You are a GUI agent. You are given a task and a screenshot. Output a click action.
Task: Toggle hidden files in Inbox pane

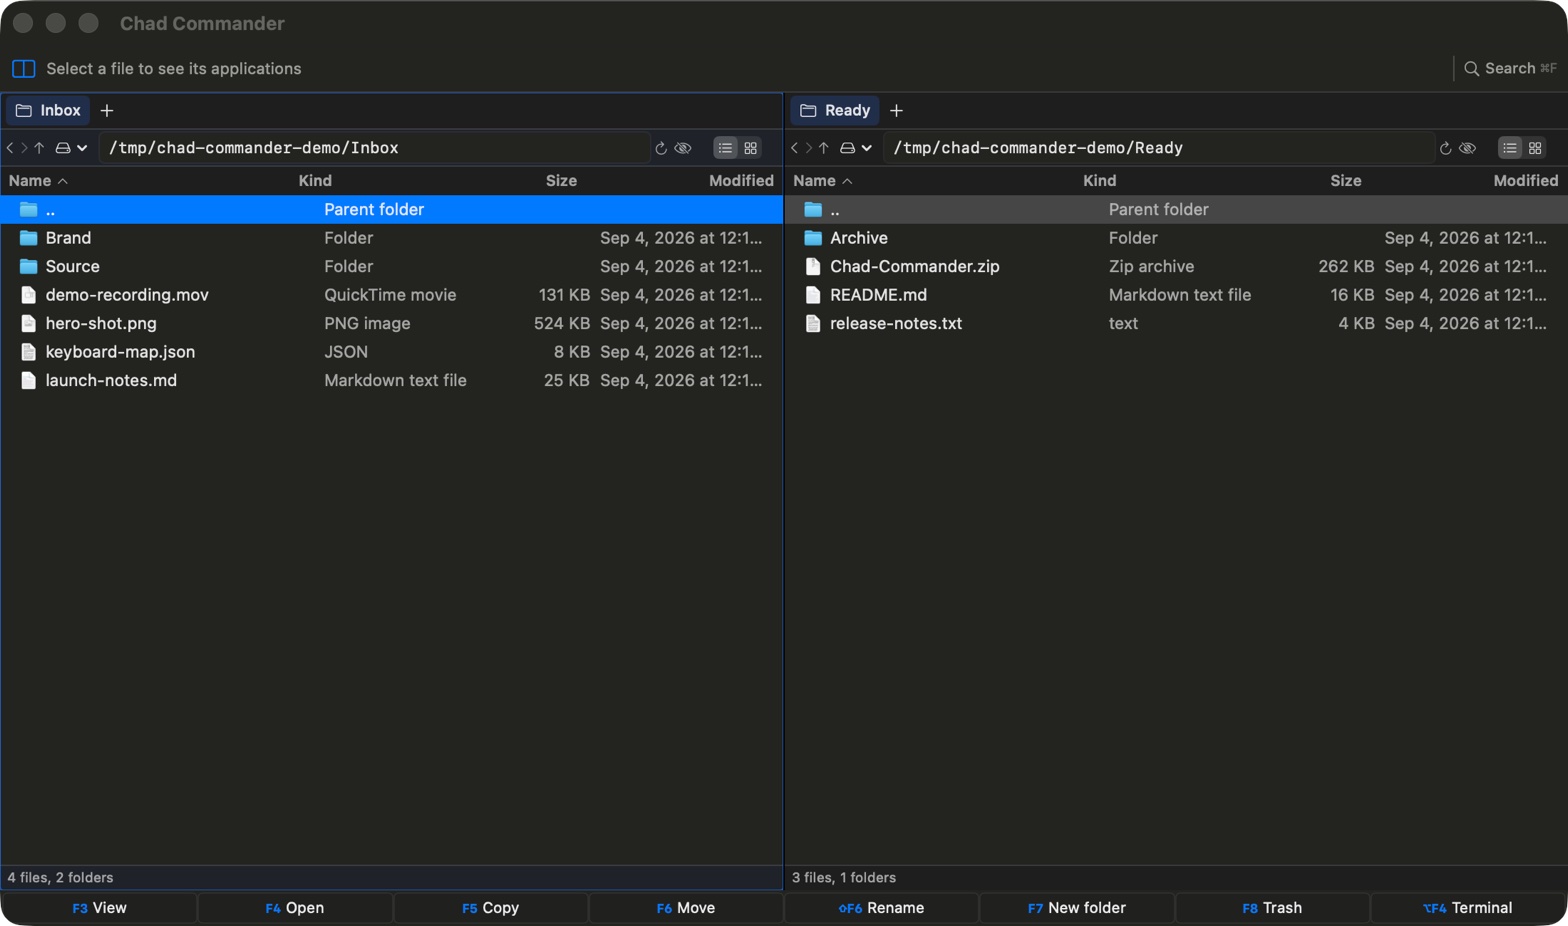683,148
